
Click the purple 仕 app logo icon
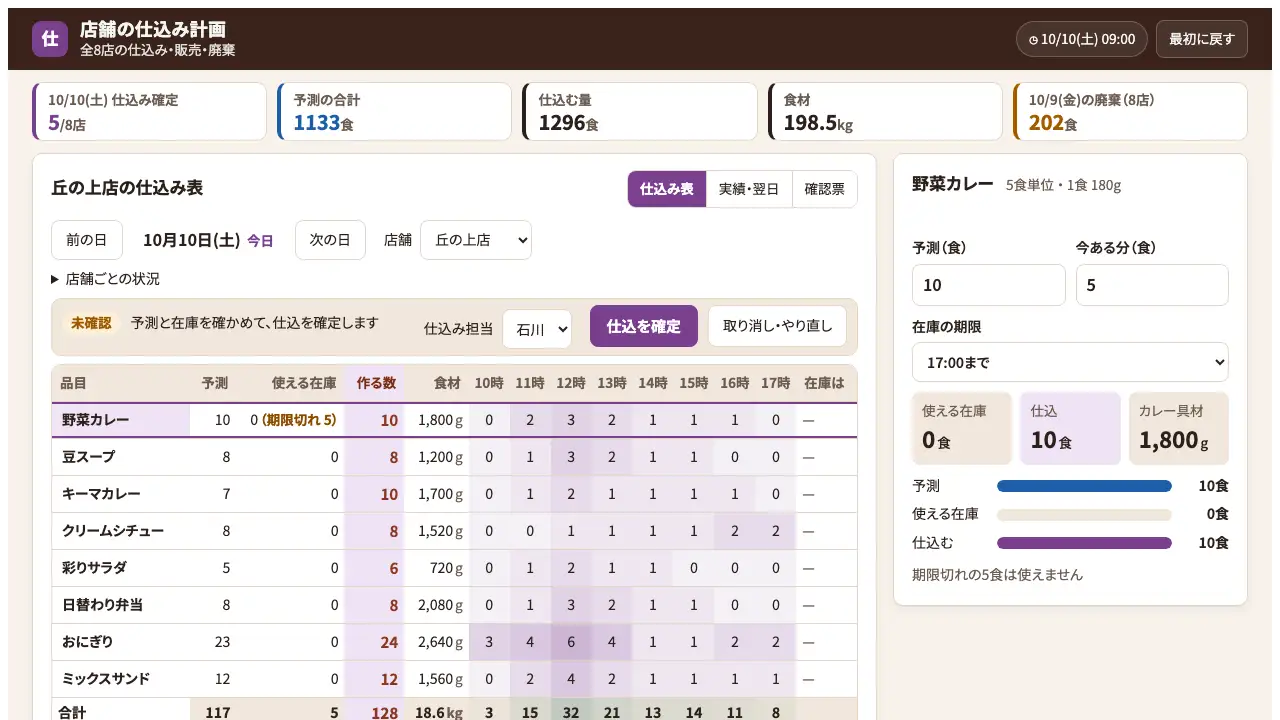[x=50, y=39]
